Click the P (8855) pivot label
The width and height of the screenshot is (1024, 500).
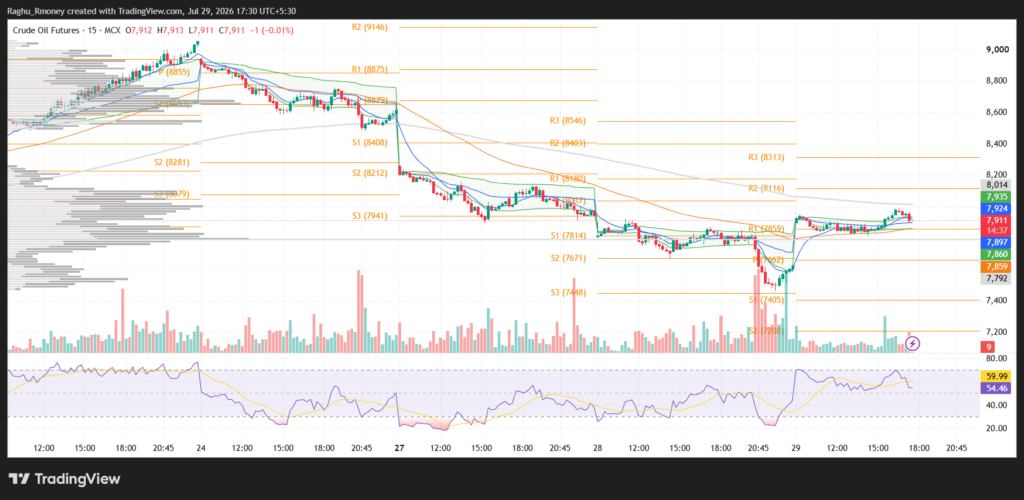(176, 72)
